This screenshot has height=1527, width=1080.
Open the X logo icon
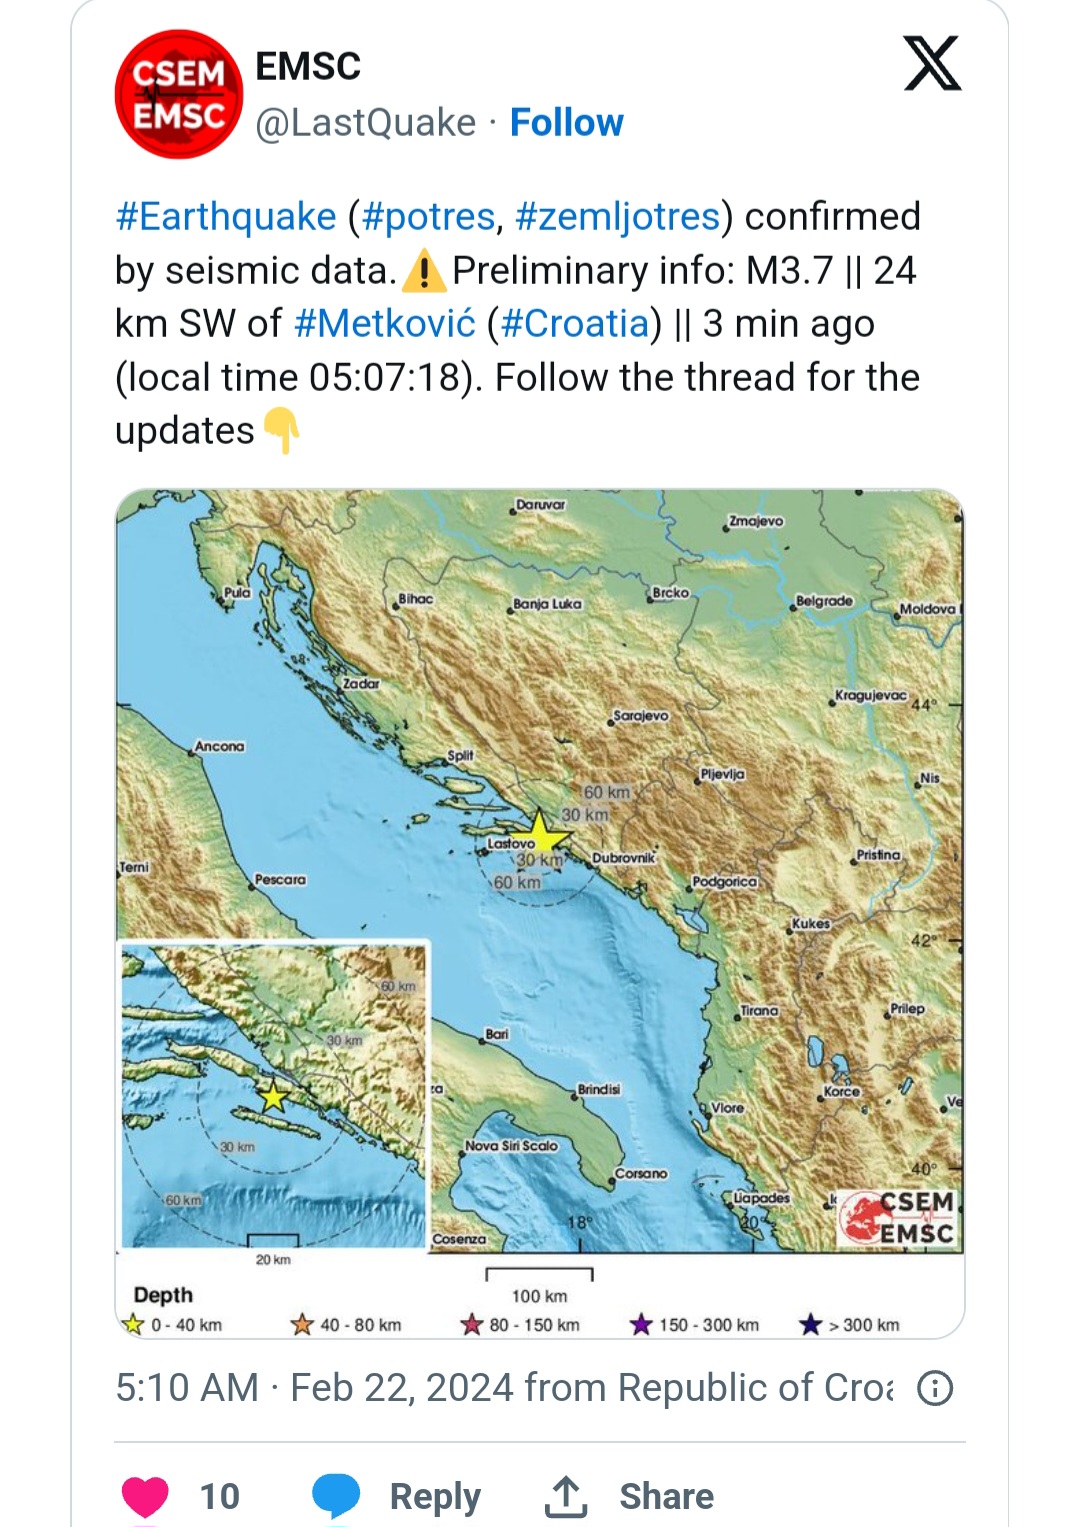[x=932, y=63]
